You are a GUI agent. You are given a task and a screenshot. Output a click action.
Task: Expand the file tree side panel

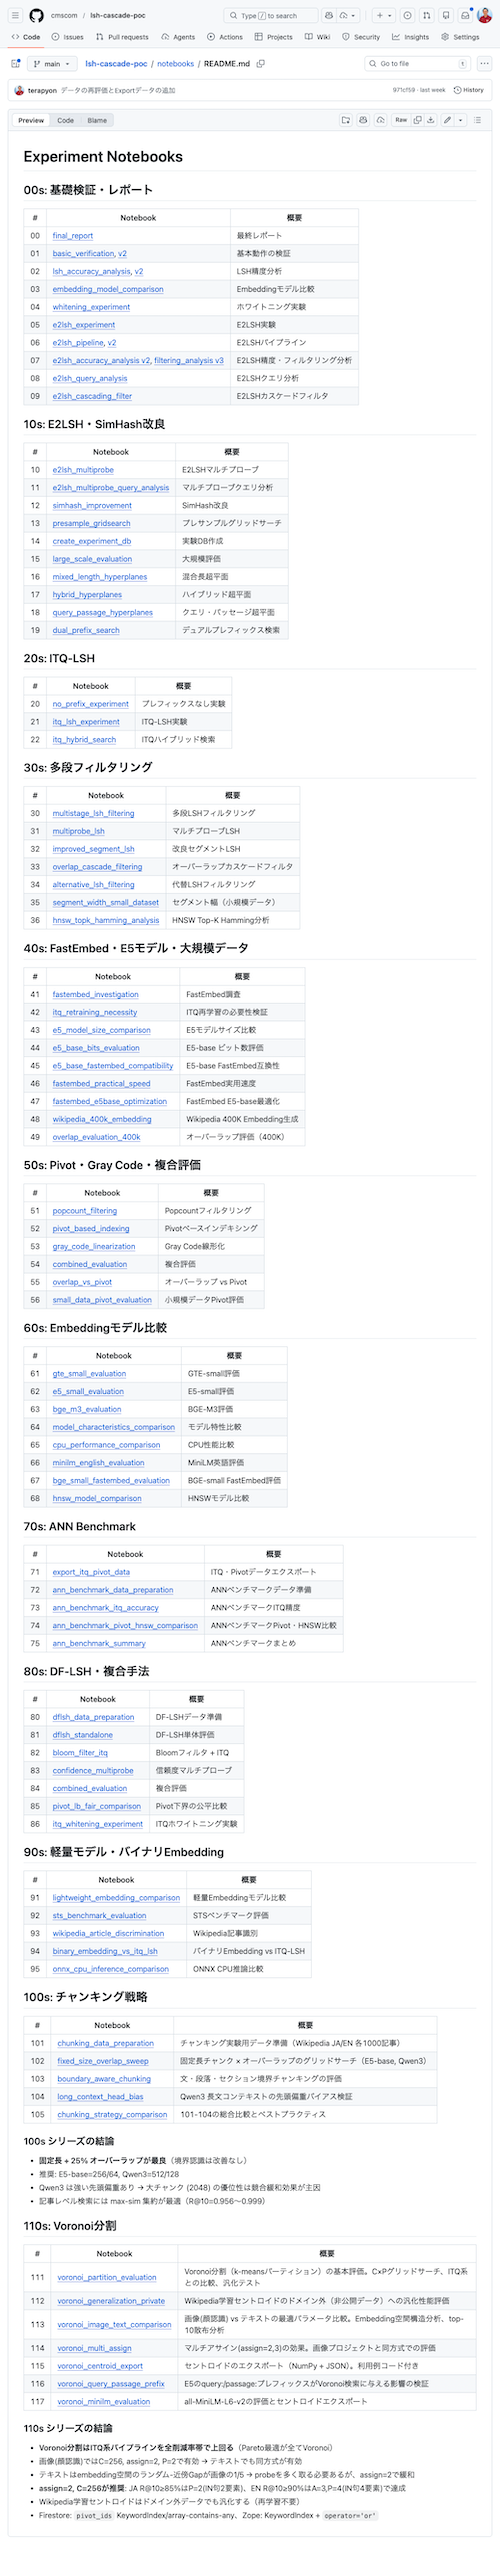point(15,63)
